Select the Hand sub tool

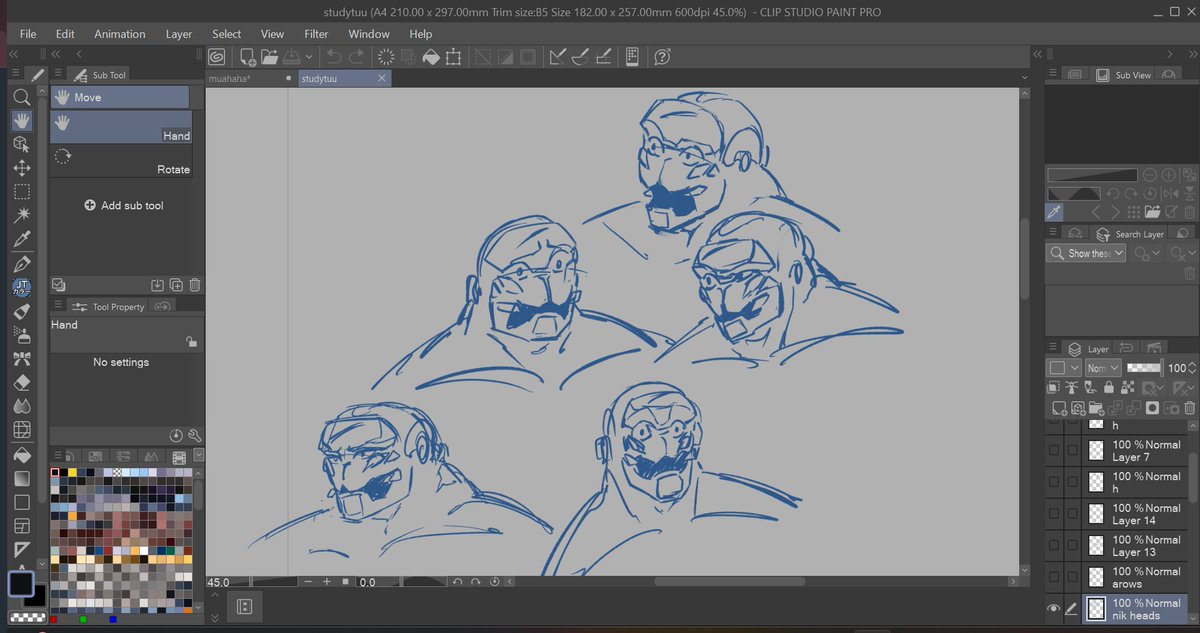point(120,127)
